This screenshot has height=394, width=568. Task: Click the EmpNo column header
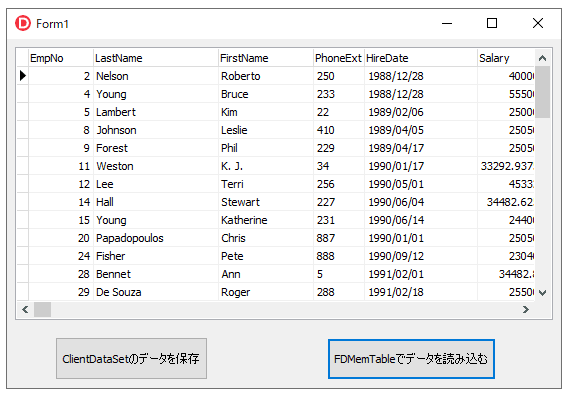(x=61, y=58)
